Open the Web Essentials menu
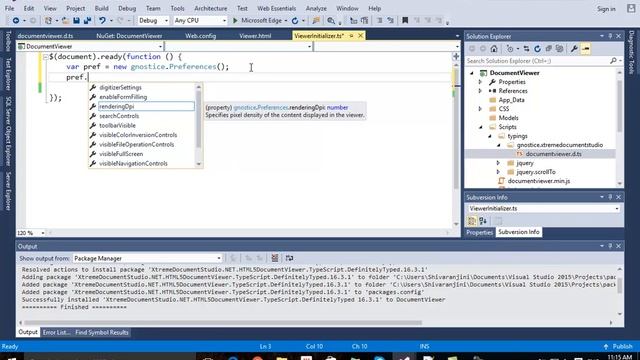This screenshot has height=360, width=640. [276, 8]
